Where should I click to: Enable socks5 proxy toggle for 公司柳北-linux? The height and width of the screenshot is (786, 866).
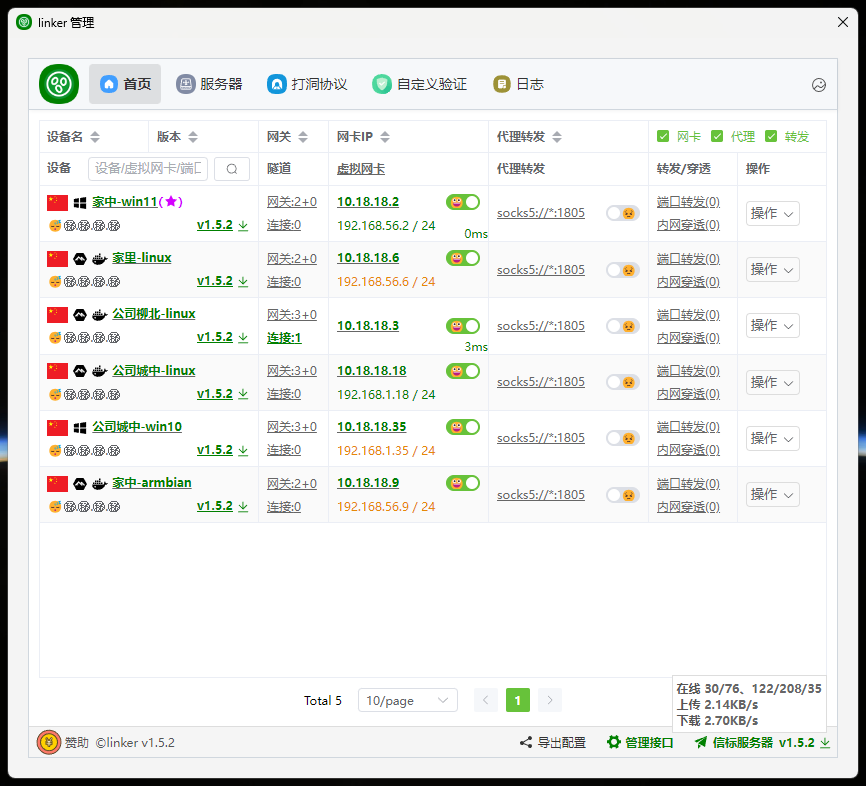pyautogui.click(x=623, y=325)
